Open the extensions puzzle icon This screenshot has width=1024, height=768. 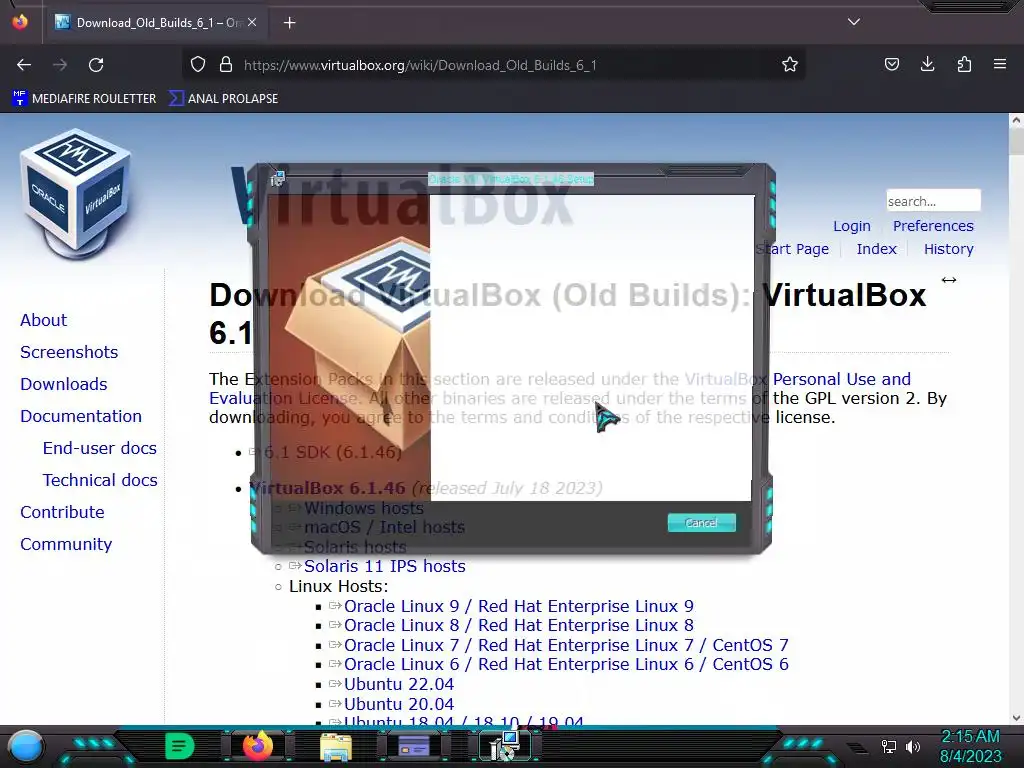[x=964, y=65]
